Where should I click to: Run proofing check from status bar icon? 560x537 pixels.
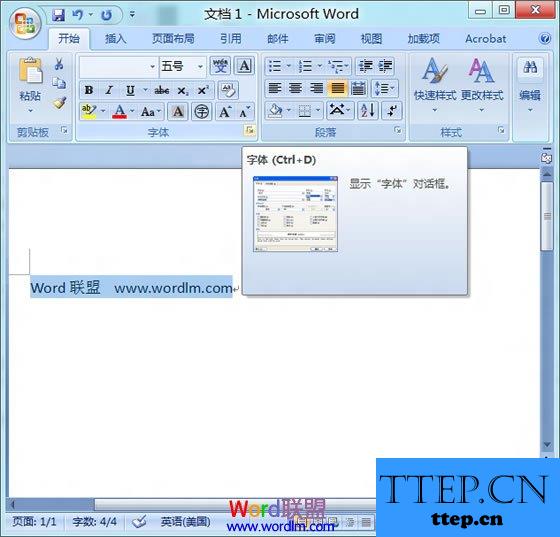pyautogui.click(x=139, y=522)
